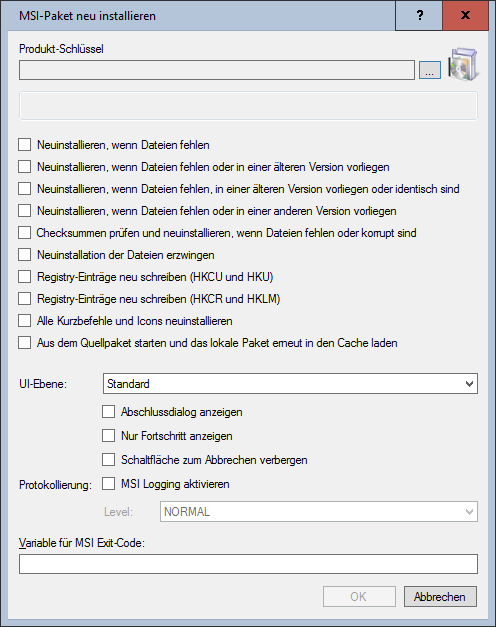
Task: Click the 'MSI-Paket neu installieren' title text
Action: click(87, 16)
